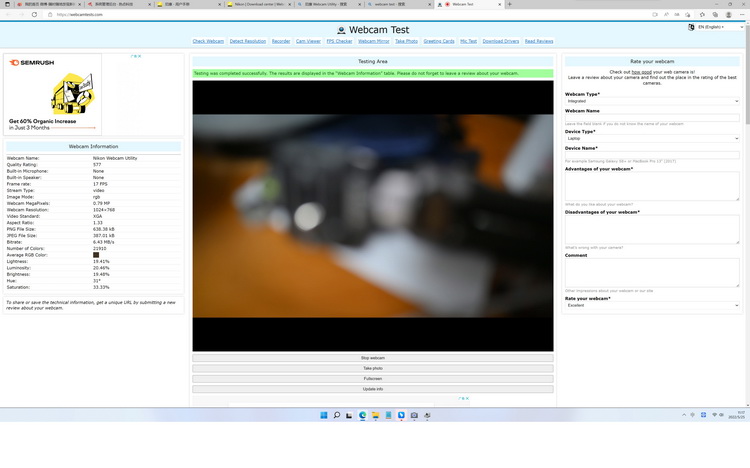Open File Explorer from the taskbar

click(375, 415)
